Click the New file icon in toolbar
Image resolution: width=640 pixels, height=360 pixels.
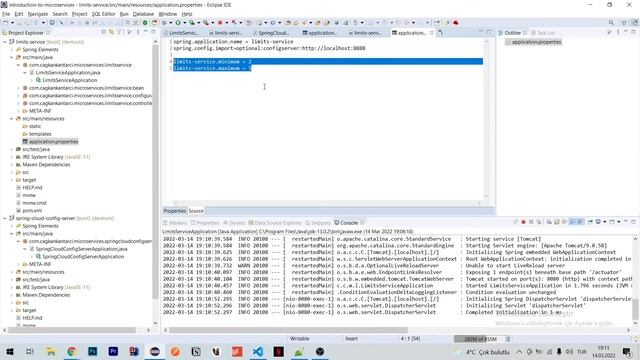tap(6, 23)
